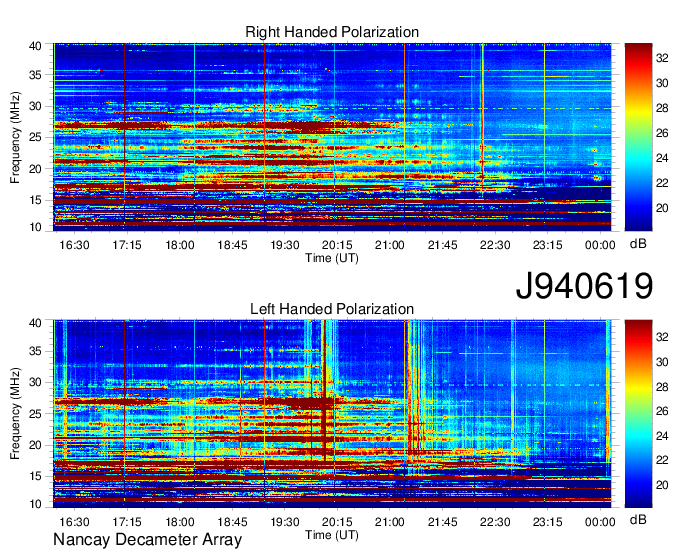The height and width of the screenshot is (552, 680).
Task: Select the 18:00 tick under Left Handed plot
Action: [180, 522]
